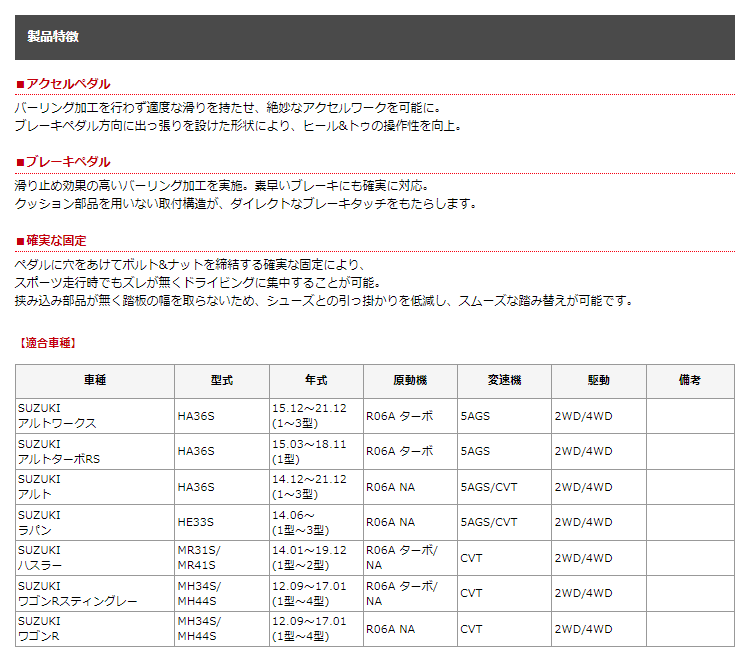Click 2WD/4WD in the アルトワークス row

[x=584, y=416]
